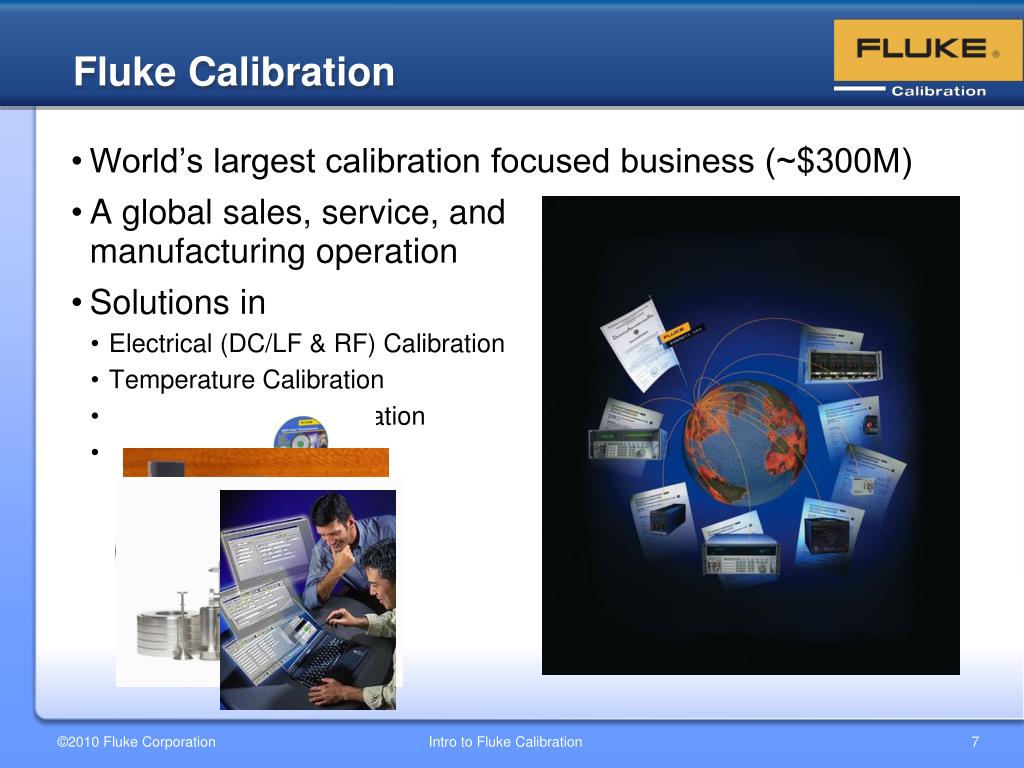The image size is (1024, 768).
Task: Click the globe in the dark product image
Action: coord(745,445)
